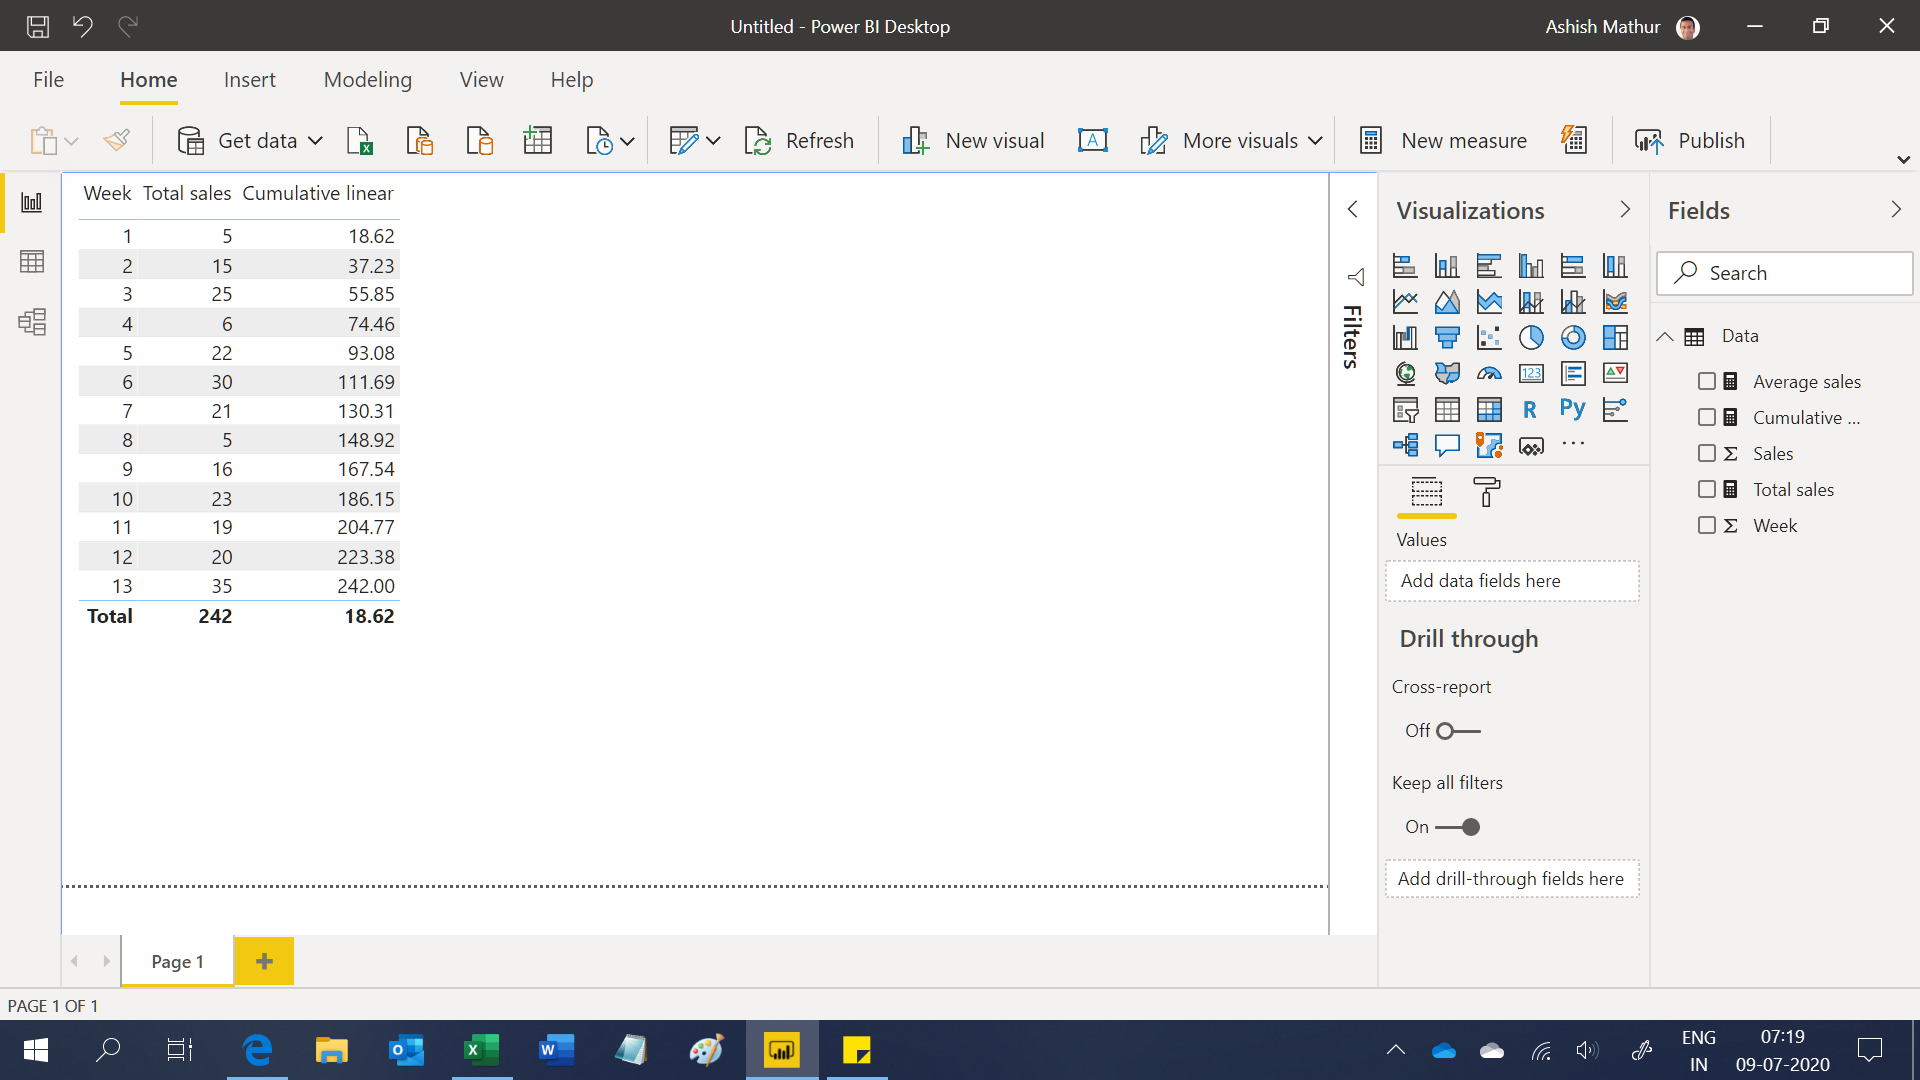The image size is (1920, 1080).
Task: Open Outlook from the Windows taskbar
Action: click(407, 1050)
